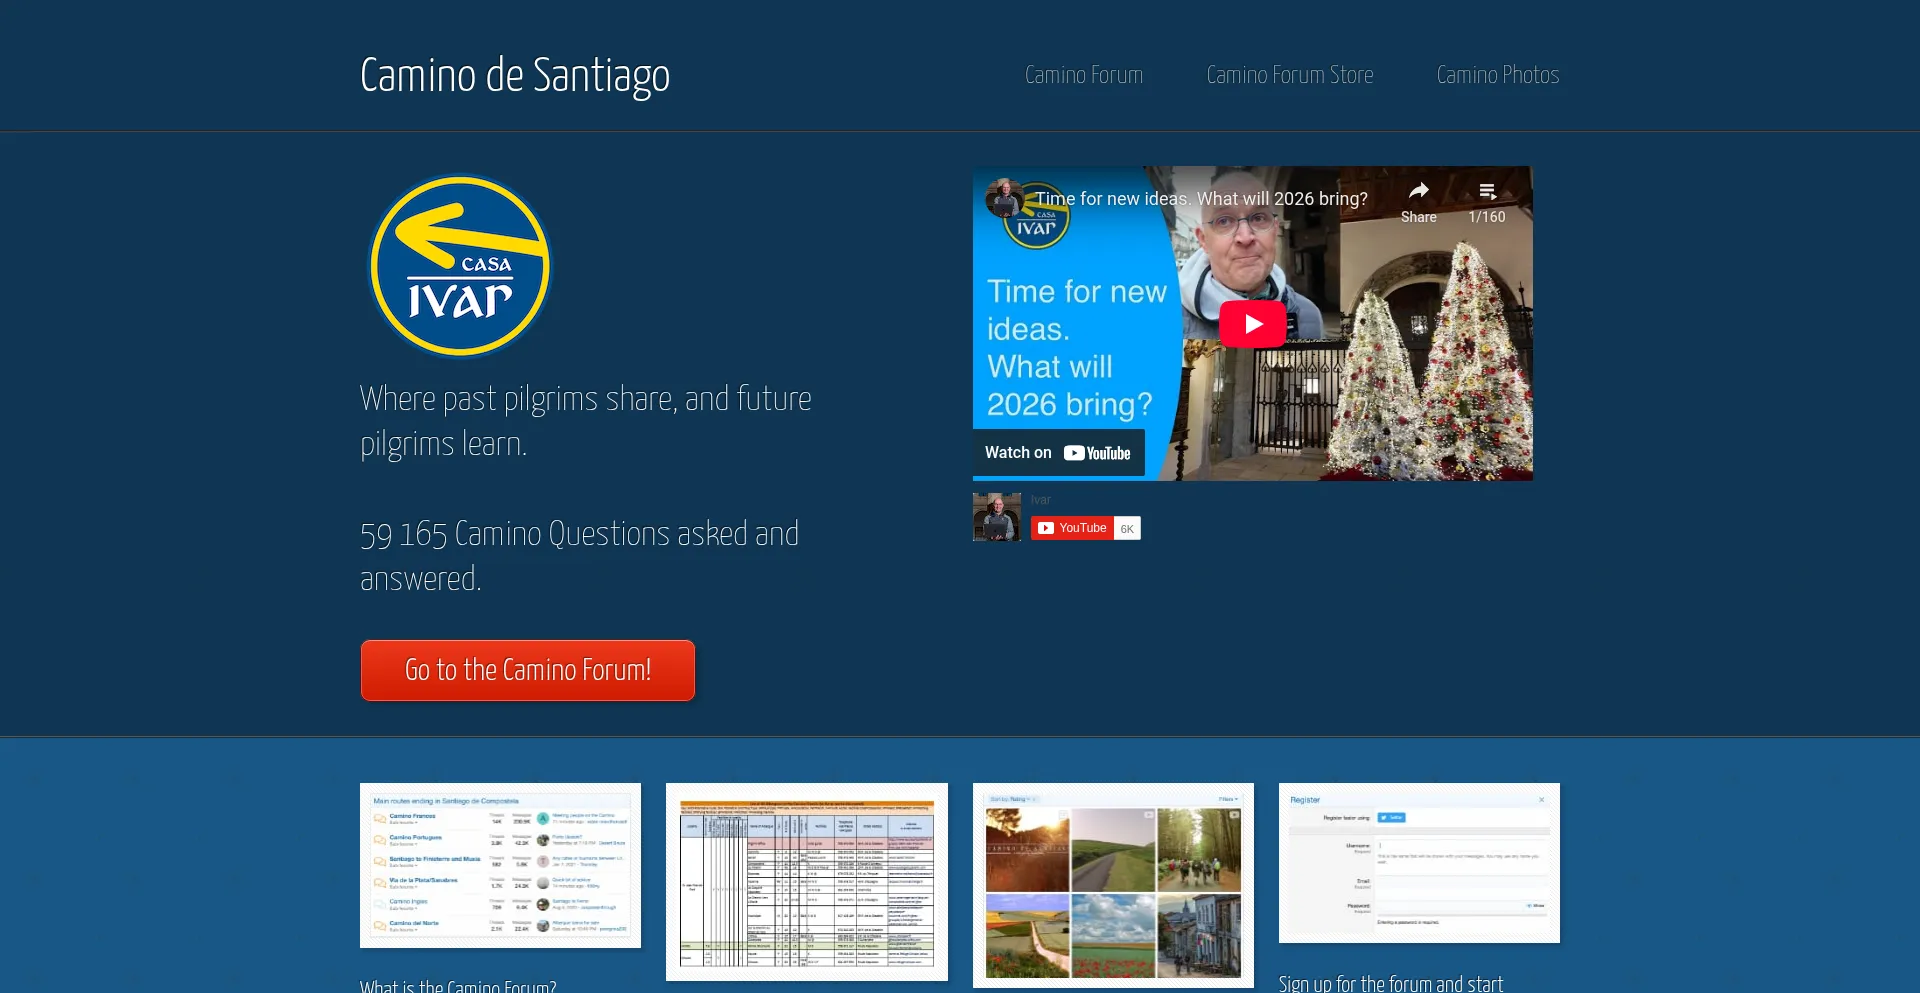Click the Casa Ivar arrow logo
Viewport: 1920px width, 993px height.
(x=460, y=265)
